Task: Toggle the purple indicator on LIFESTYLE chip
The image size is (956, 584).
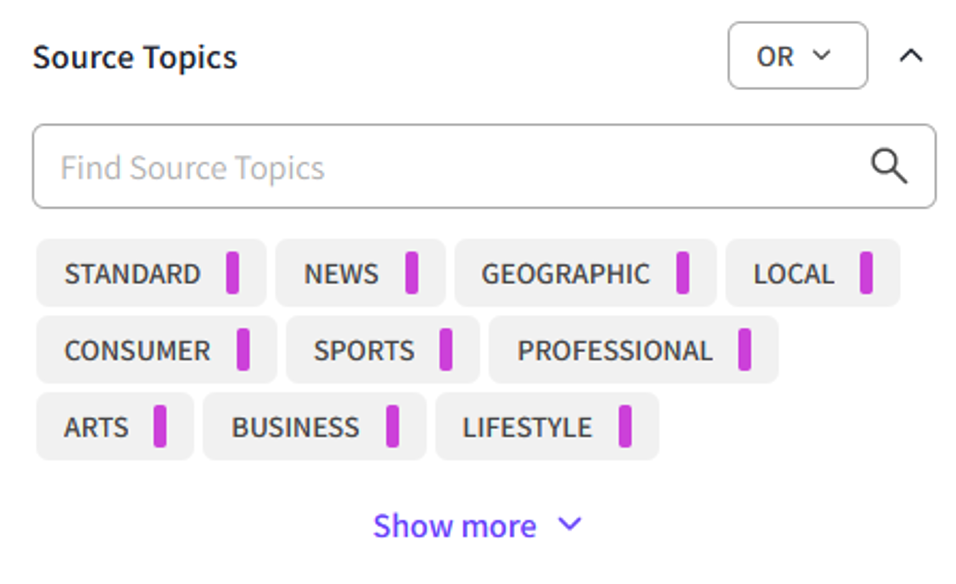Action: click(x=625, y=426)
